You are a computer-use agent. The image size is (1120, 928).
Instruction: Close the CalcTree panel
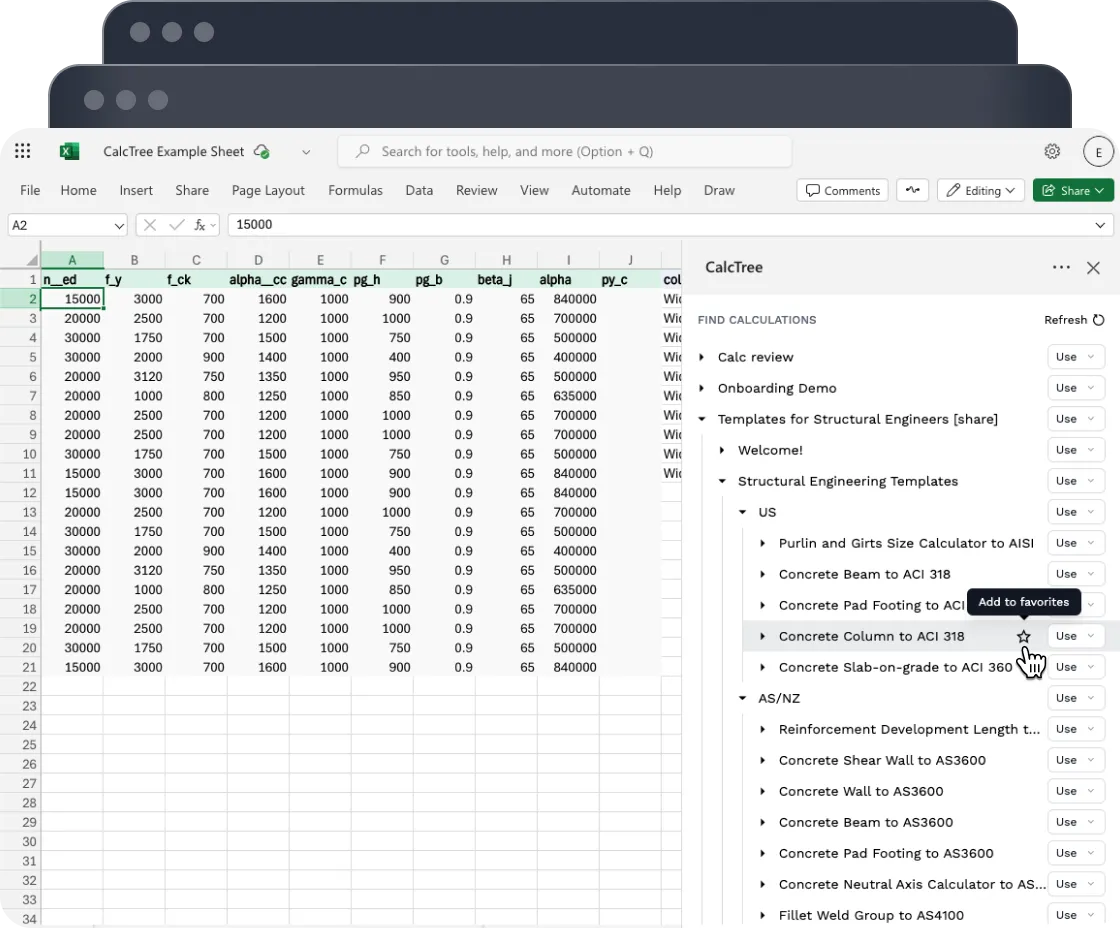pos(1093,268)
